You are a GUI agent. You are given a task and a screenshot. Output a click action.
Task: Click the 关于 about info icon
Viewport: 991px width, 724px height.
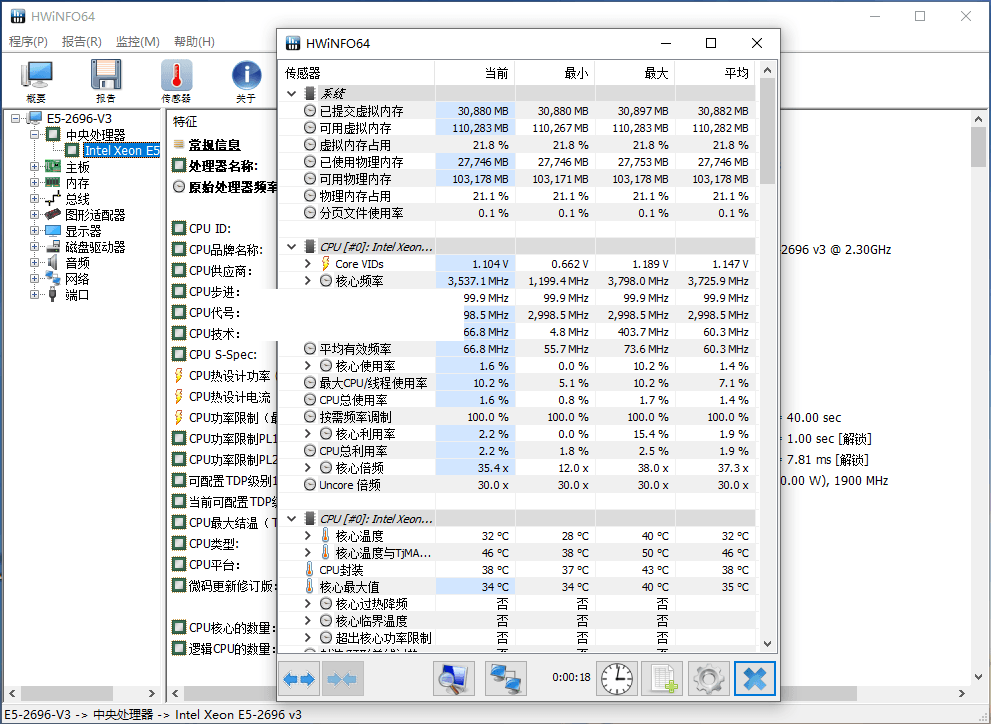[246, 80]
